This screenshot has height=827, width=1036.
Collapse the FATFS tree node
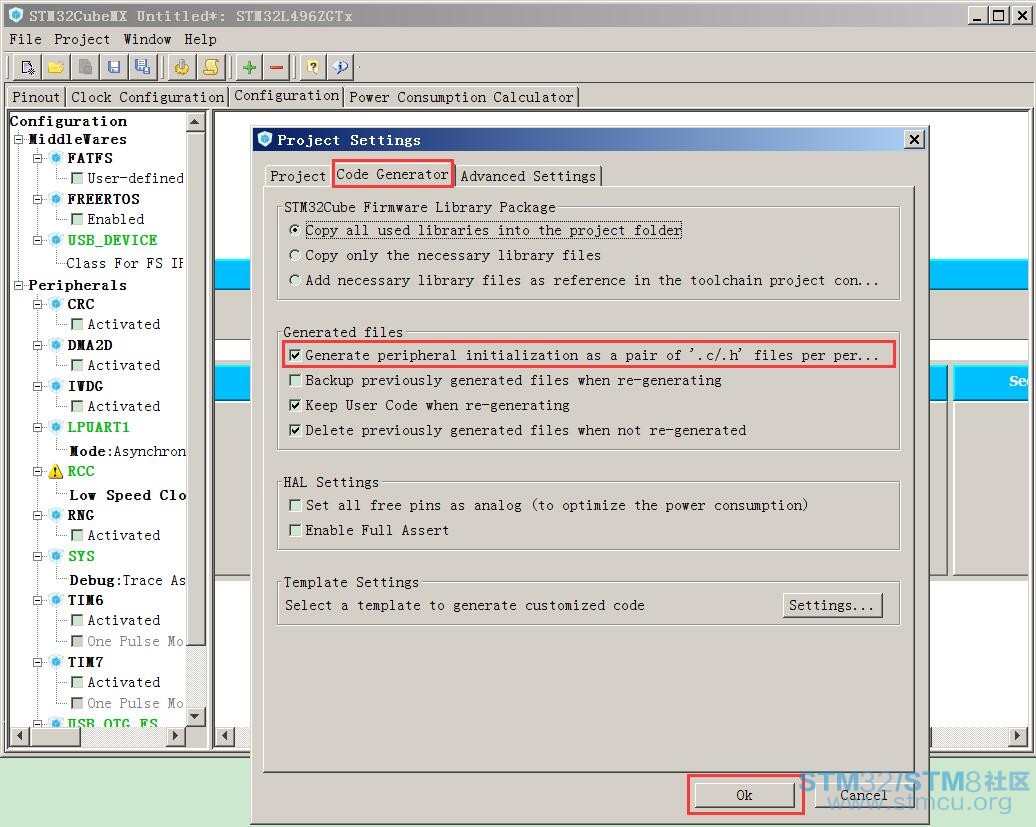tap(38, 158)
